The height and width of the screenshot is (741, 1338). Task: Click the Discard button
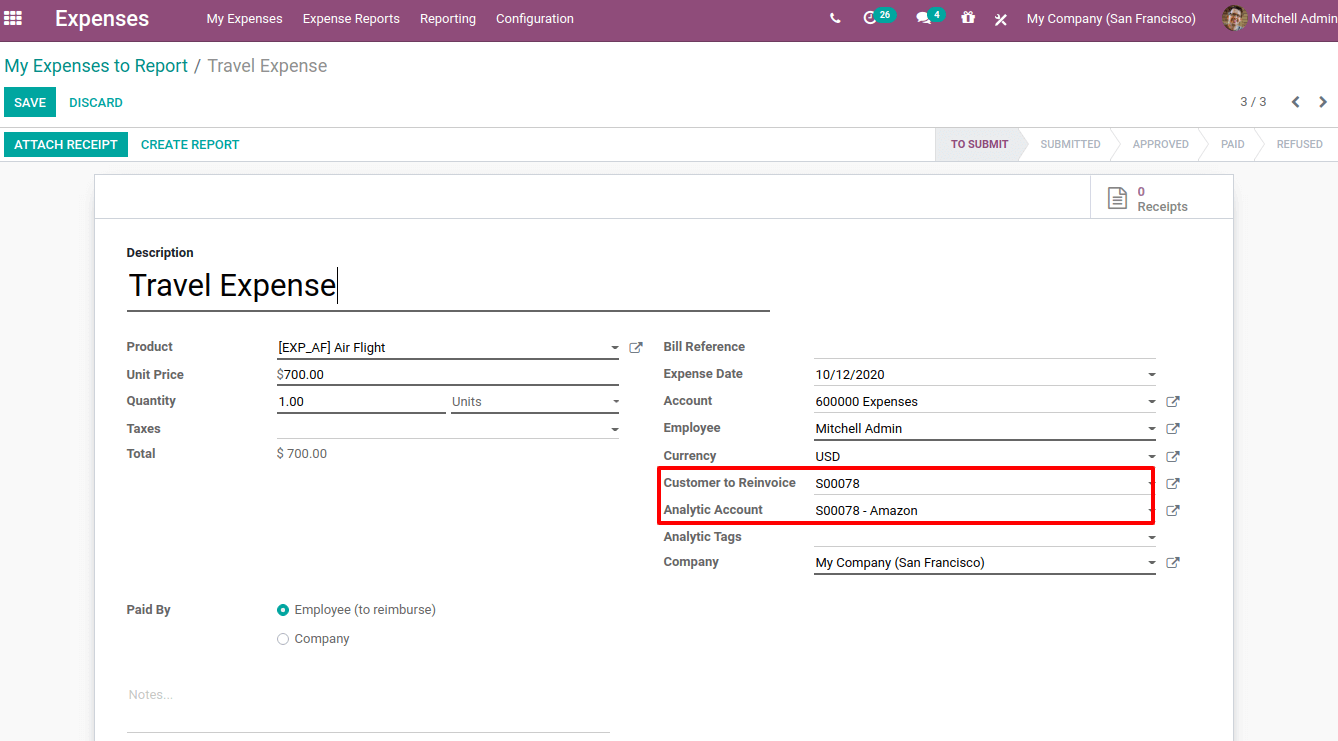click(96, 103)
